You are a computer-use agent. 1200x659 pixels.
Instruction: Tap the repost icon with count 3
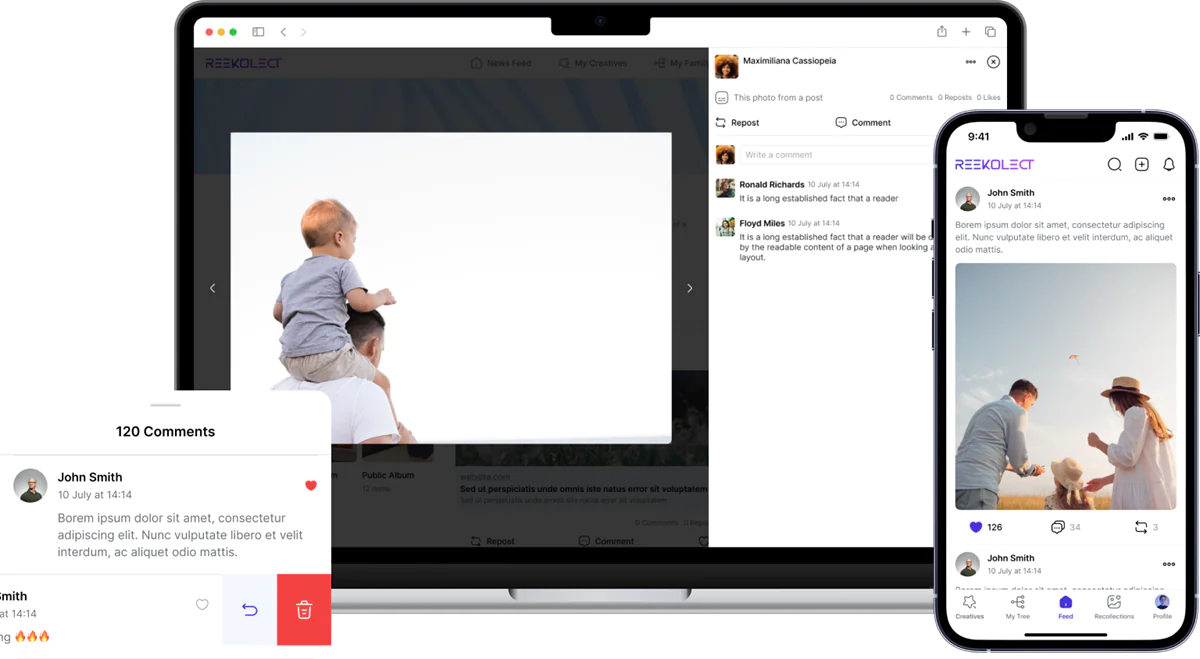point(1140,527)
